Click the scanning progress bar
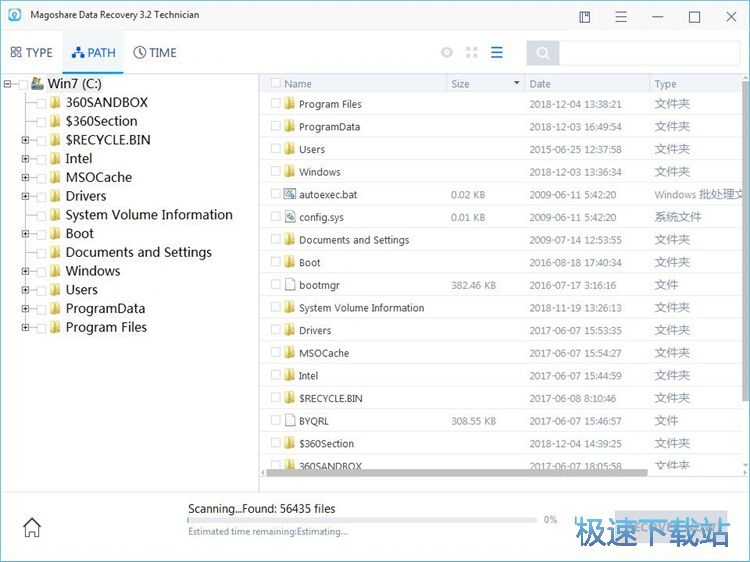This screenshot has height=562, width=750. 363,520
